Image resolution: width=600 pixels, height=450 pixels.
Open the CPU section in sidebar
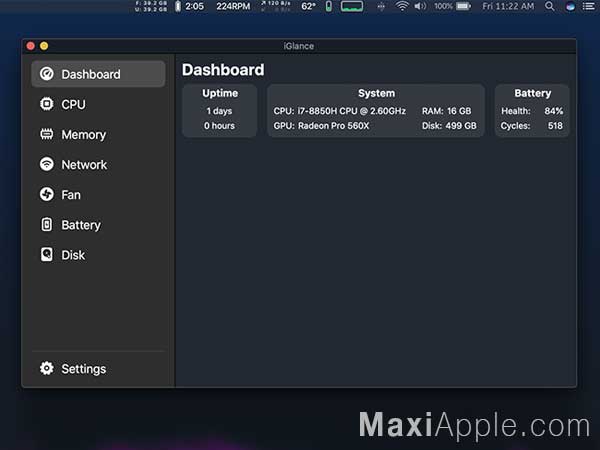click(98, 104)
